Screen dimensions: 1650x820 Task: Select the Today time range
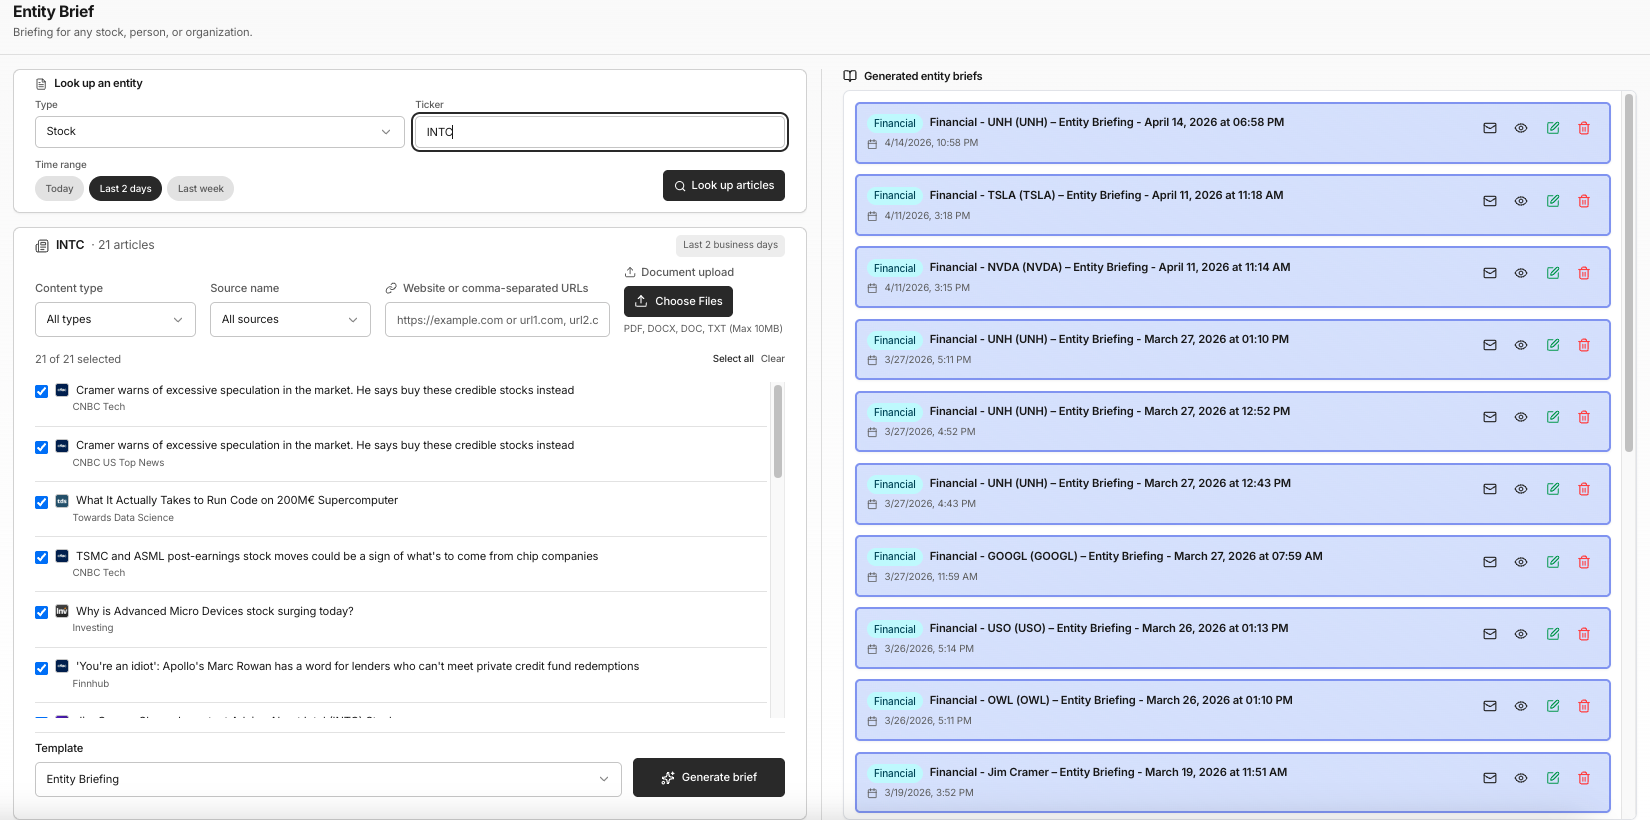60,189
